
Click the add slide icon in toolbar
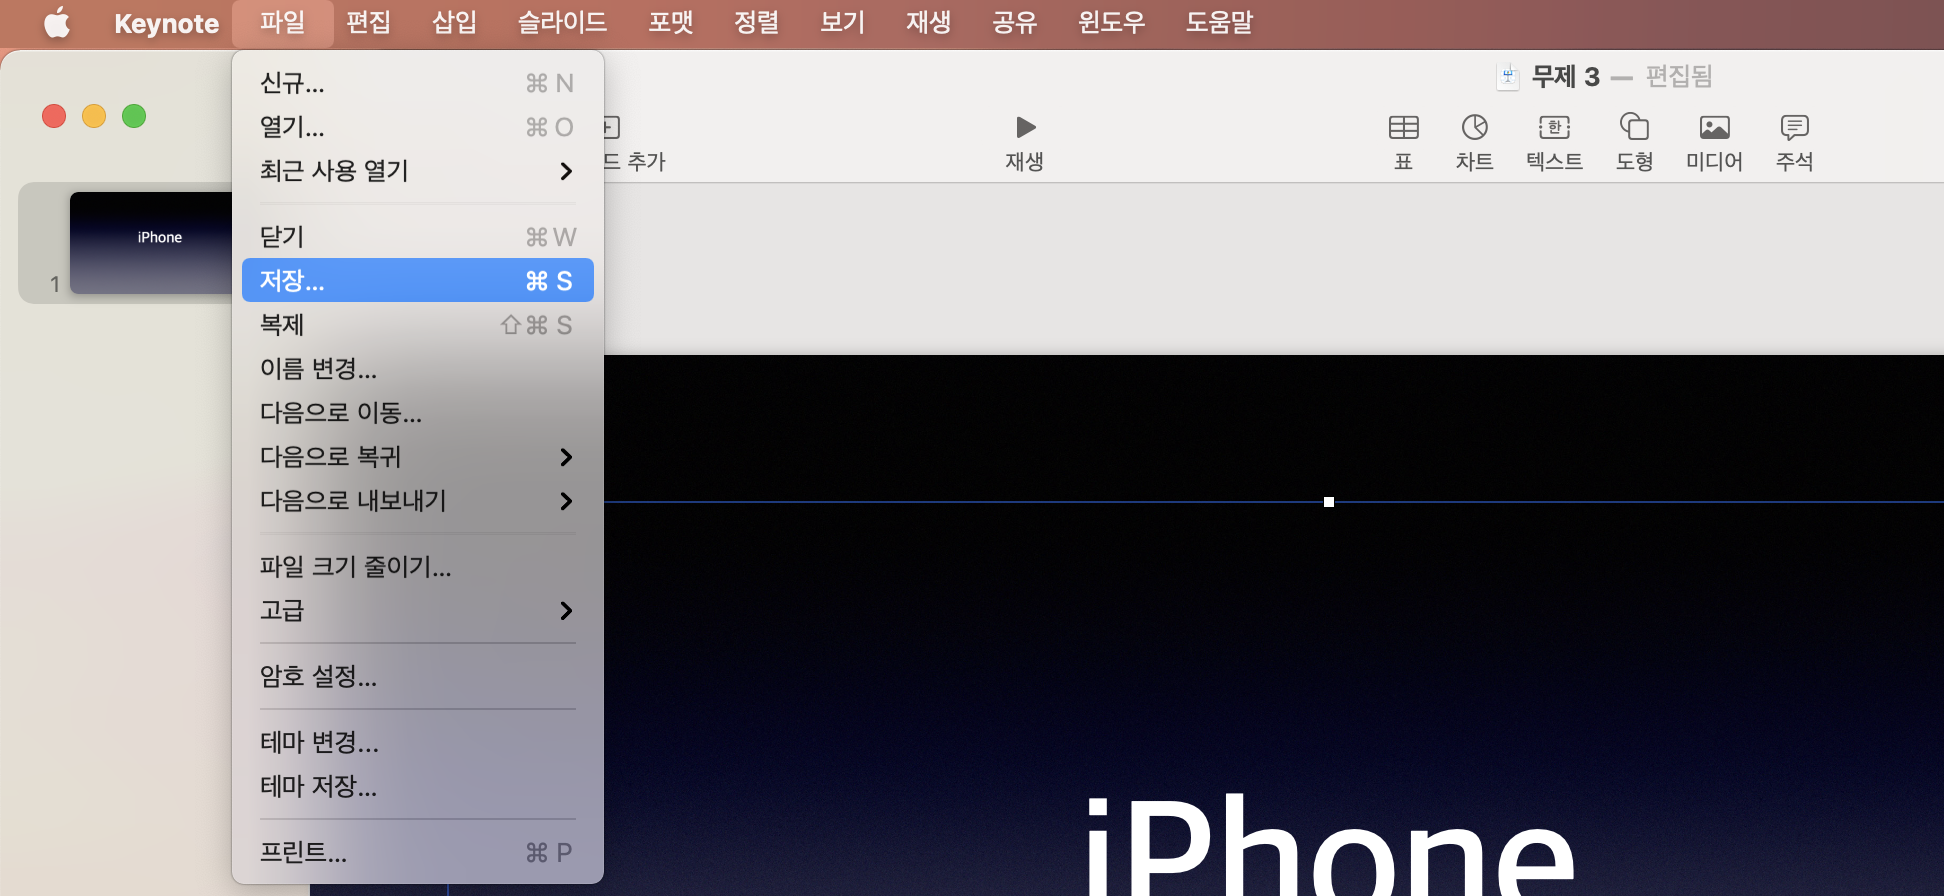click(612, 127)
